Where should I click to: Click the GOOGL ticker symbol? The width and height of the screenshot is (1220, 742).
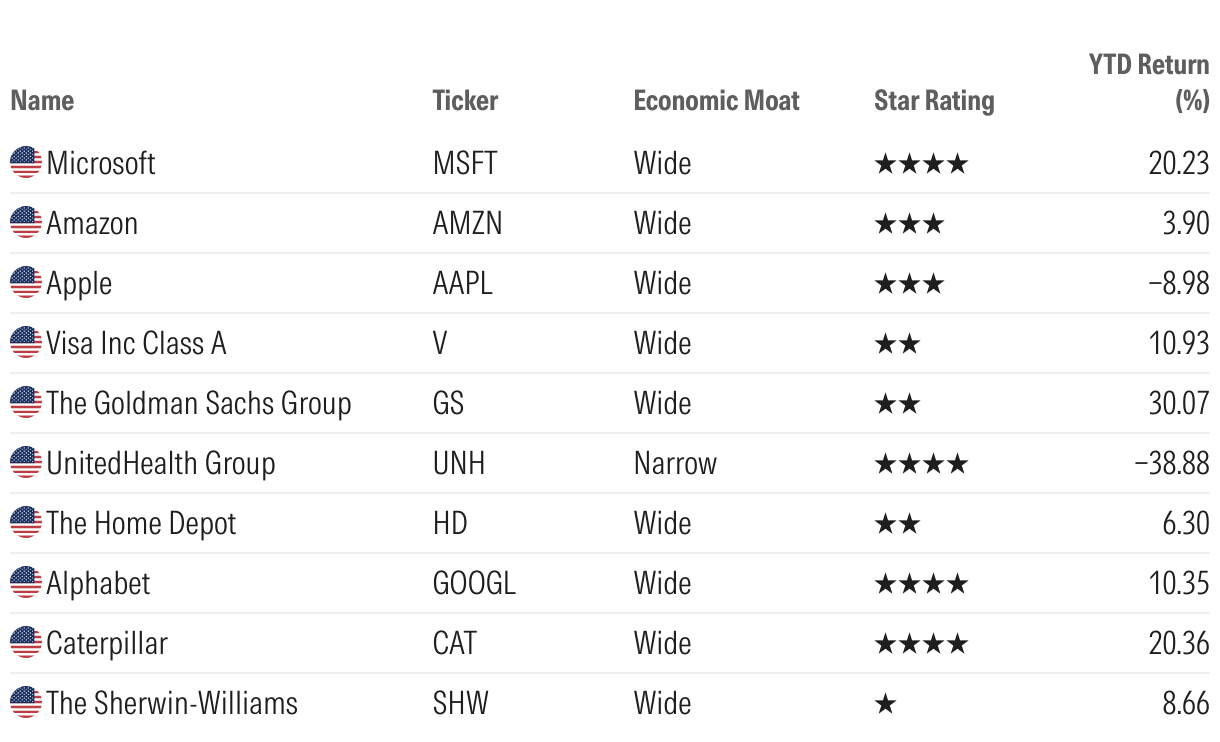point(474,582)
